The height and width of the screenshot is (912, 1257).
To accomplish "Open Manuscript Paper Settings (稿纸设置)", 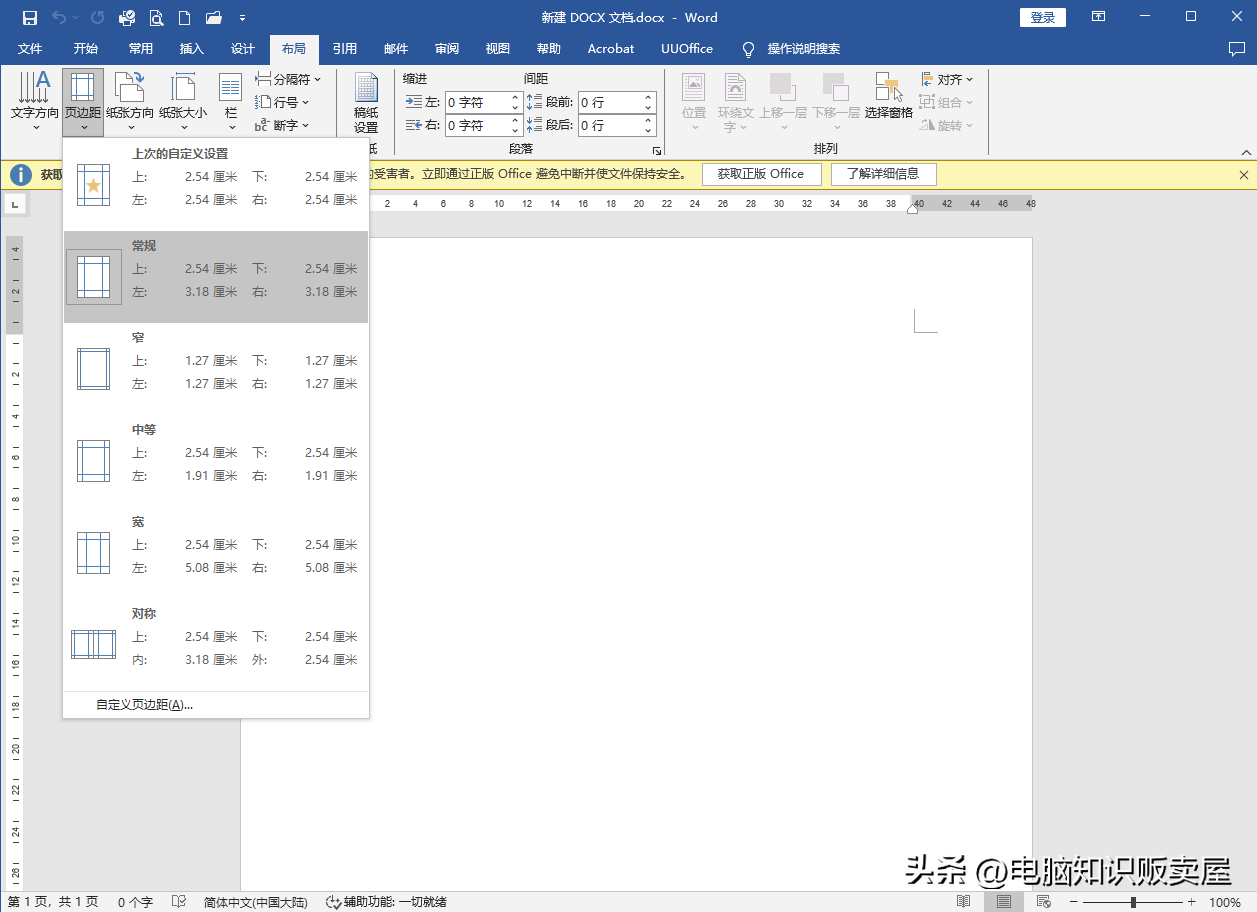I will click(x=366, y=103).
